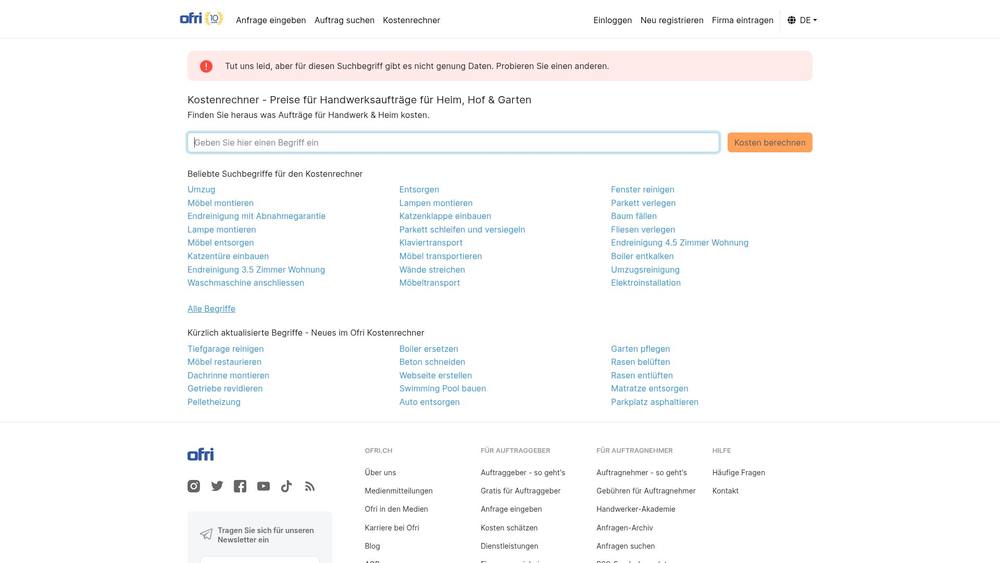Open Parkett verlegen link

643,203
